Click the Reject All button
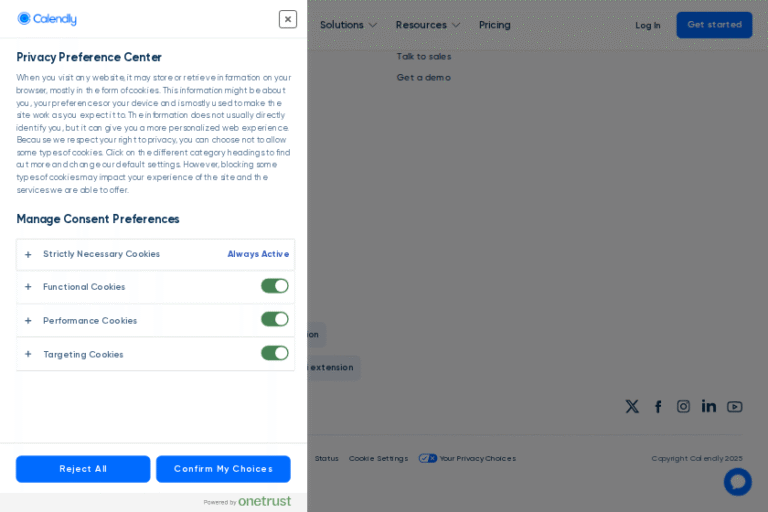Viewport: 768px width, 512px height. pos(83,469)
